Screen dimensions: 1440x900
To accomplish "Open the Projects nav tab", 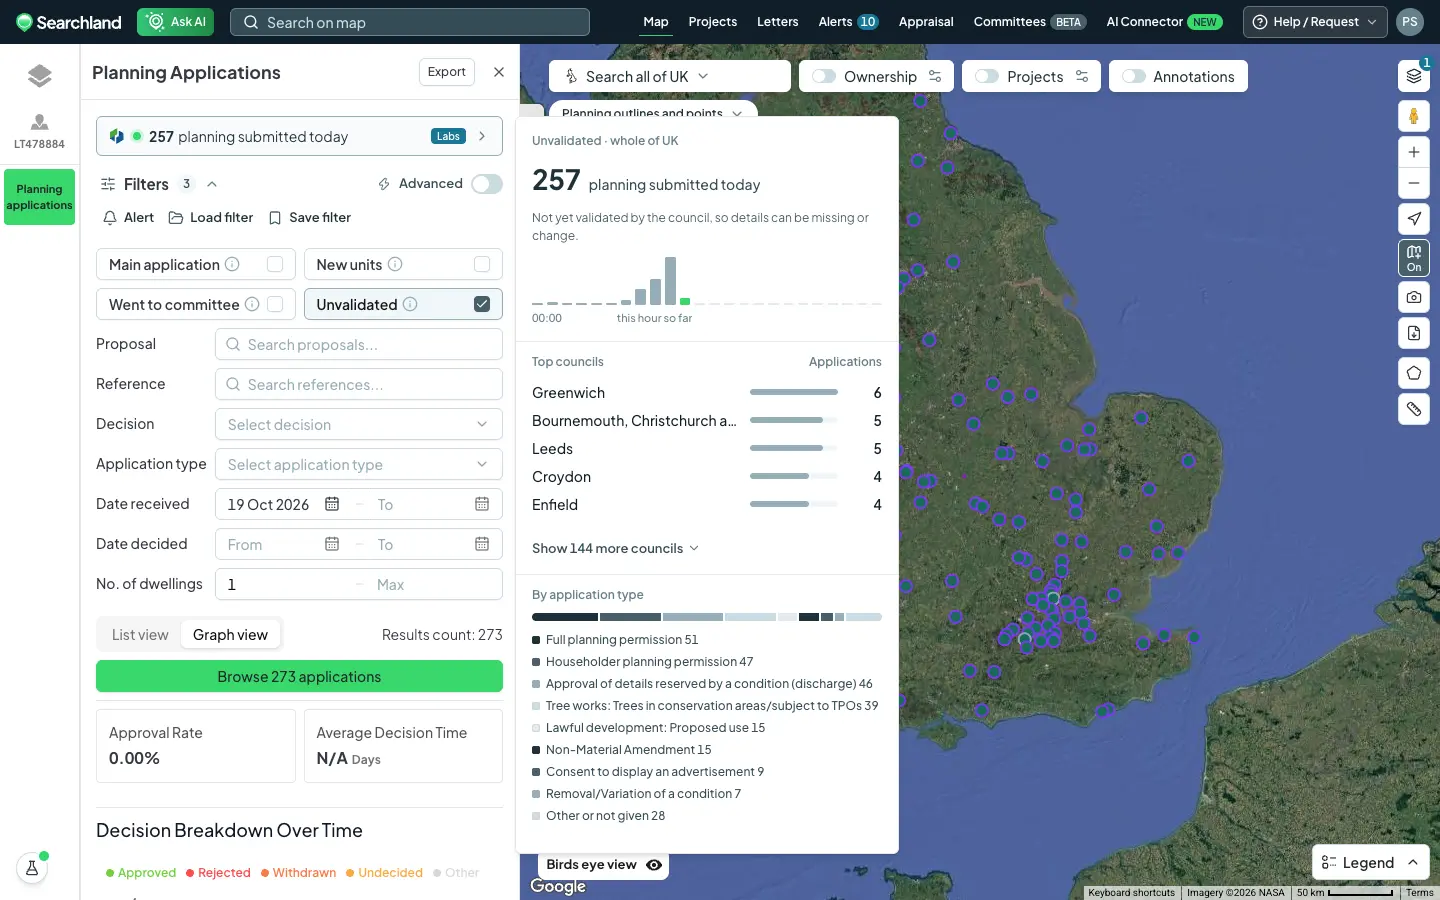I will 713,22.
